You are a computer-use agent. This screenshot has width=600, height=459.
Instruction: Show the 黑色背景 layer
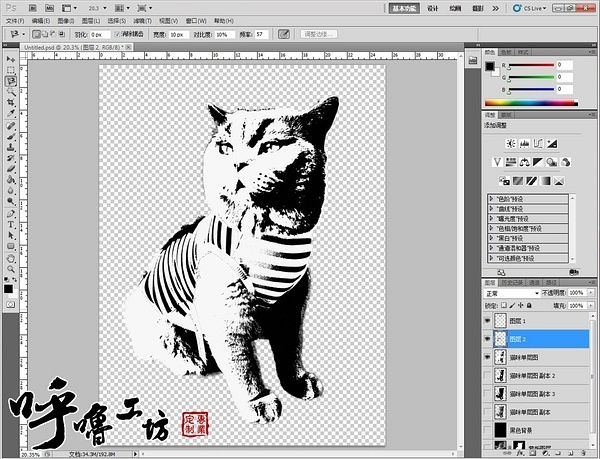pyautogui.click(x=488, y=430)
